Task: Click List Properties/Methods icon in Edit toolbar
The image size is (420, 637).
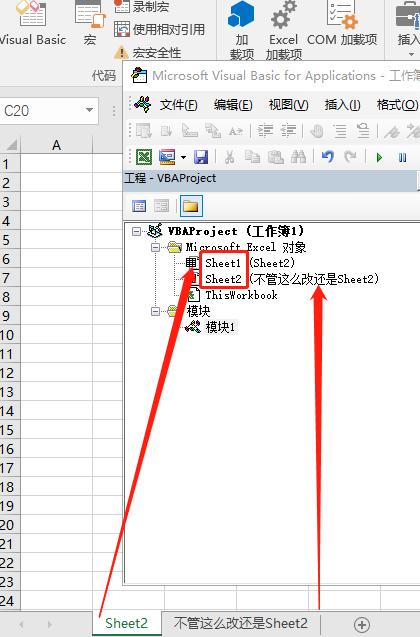Action: [x=144, y=131]
